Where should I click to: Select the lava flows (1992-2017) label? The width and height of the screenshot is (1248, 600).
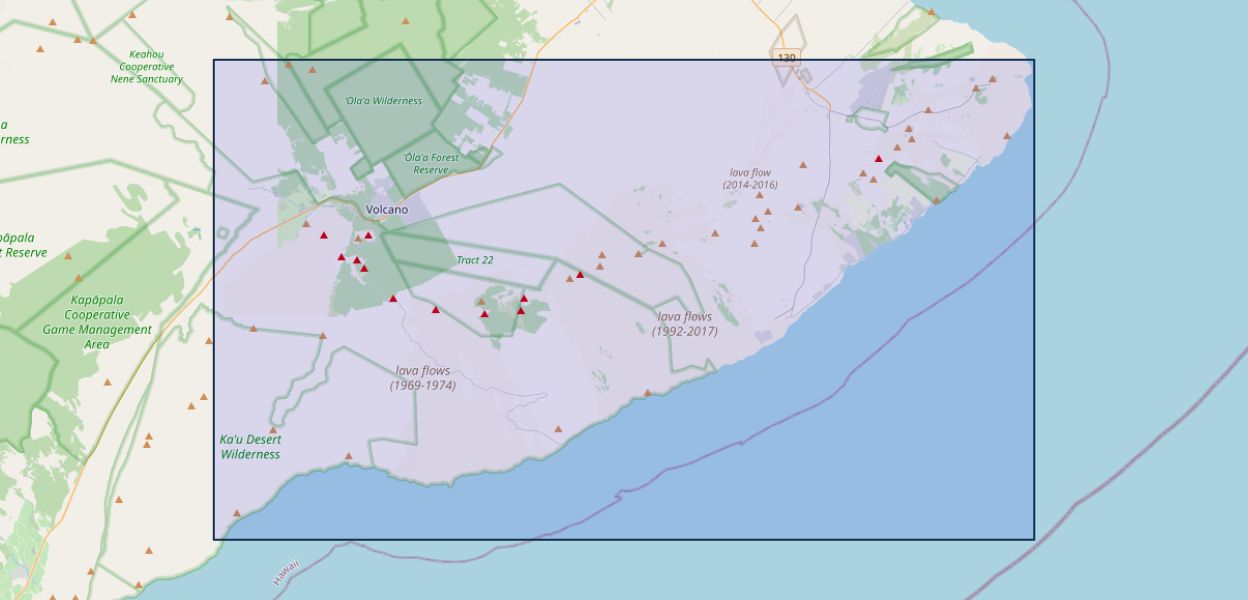(x=685, y=324)
